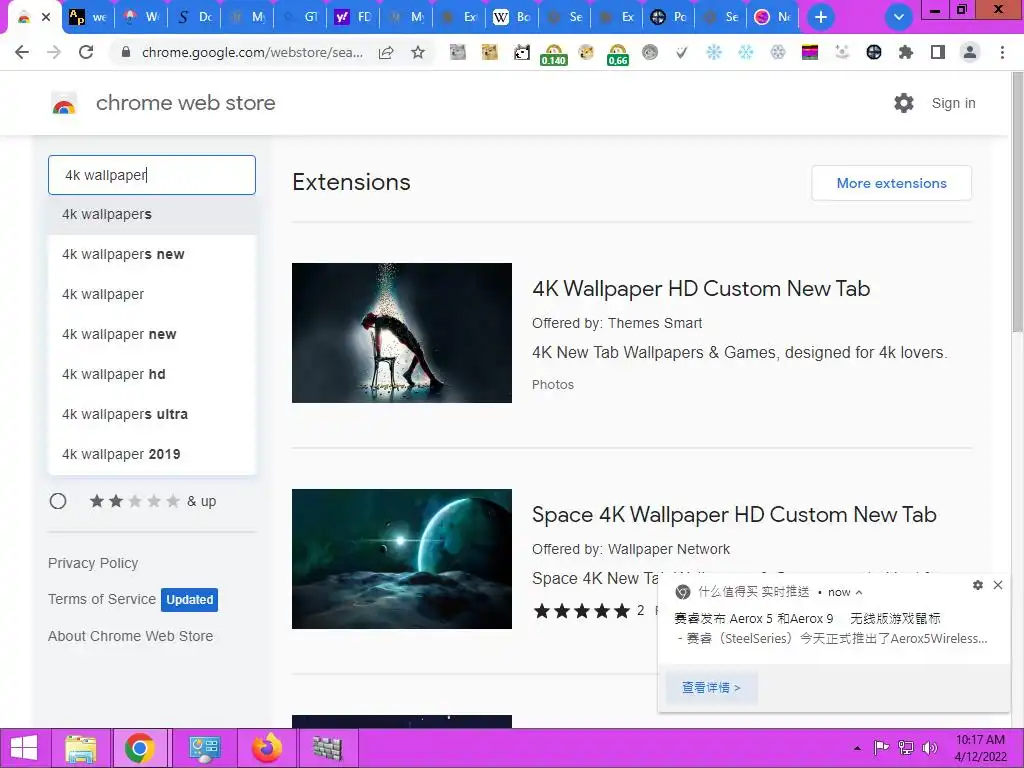Switch to the 'GT' tab
Screen dimensions: 1024x768
pyautogui.click(x=301, y=17)
